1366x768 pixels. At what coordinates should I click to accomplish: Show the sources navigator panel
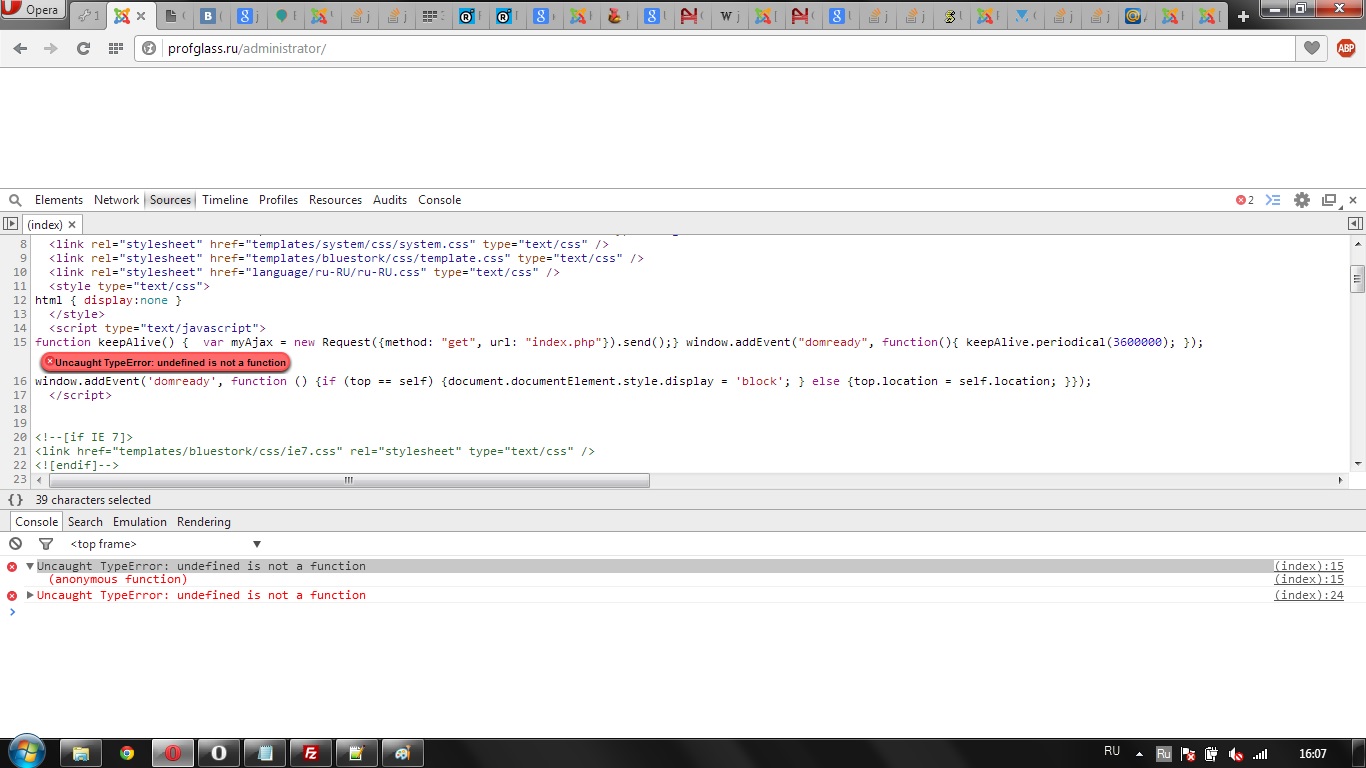[x=10, y=225]
